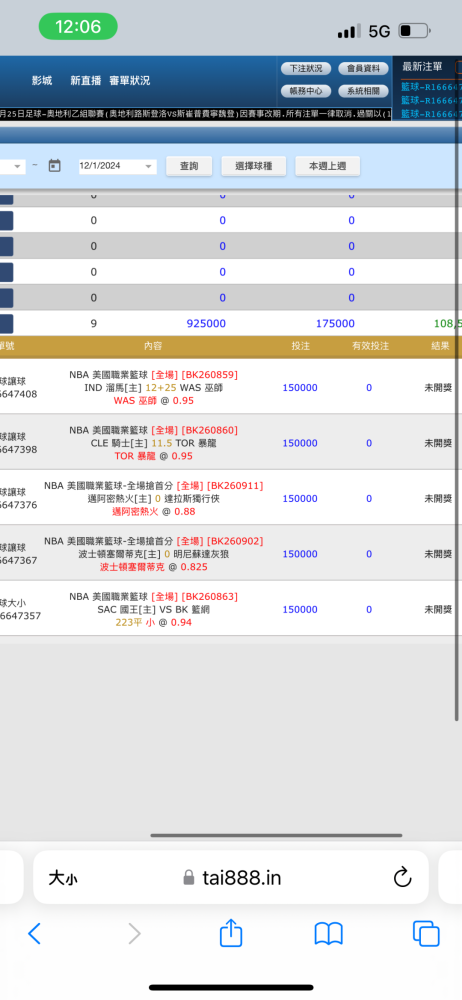Tap the Safari forward arrow
Screen dimensions: 462x1000
tap(134, 934)
